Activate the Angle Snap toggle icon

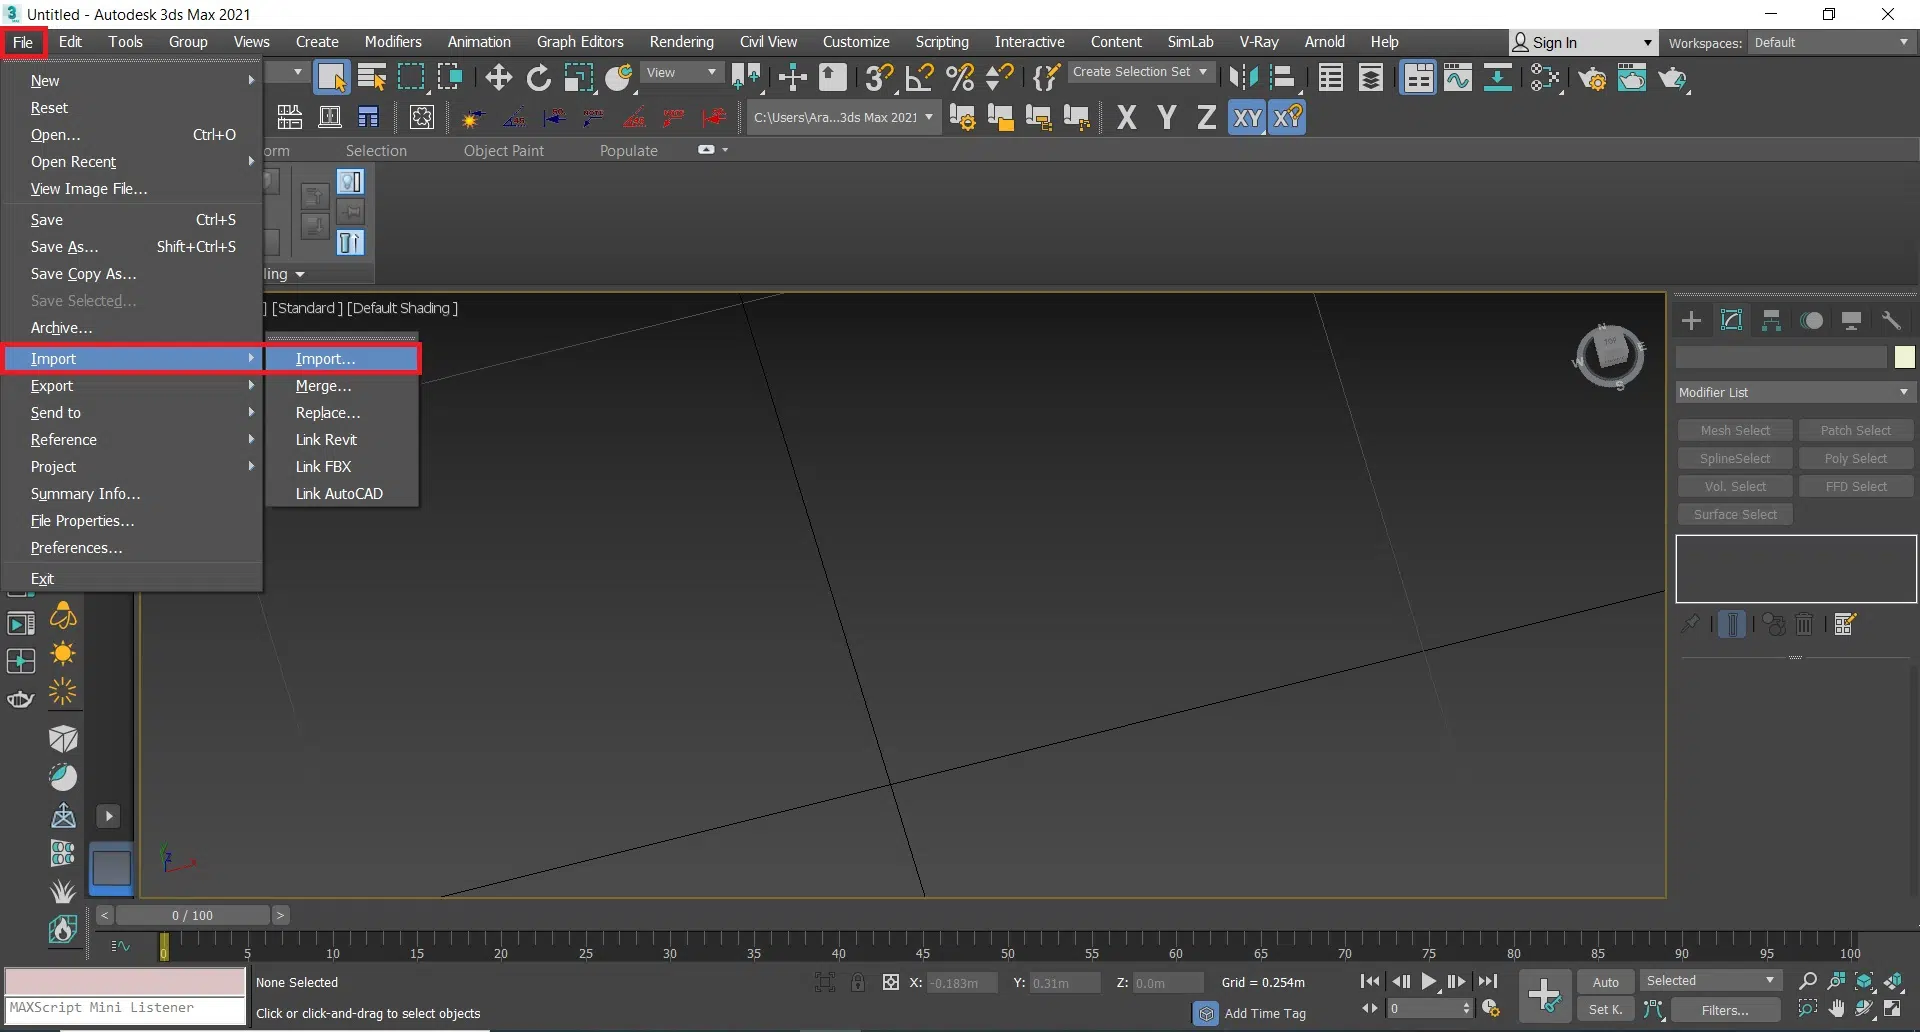pyautogui.click(x=919, y=78)
